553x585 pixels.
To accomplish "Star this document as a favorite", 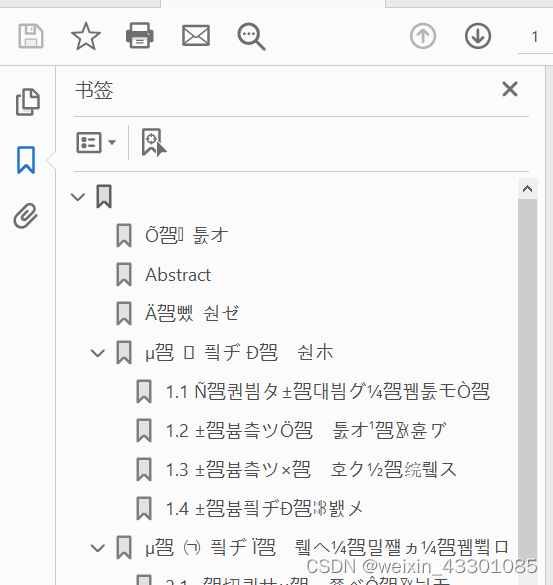I will tap(86, 36).
